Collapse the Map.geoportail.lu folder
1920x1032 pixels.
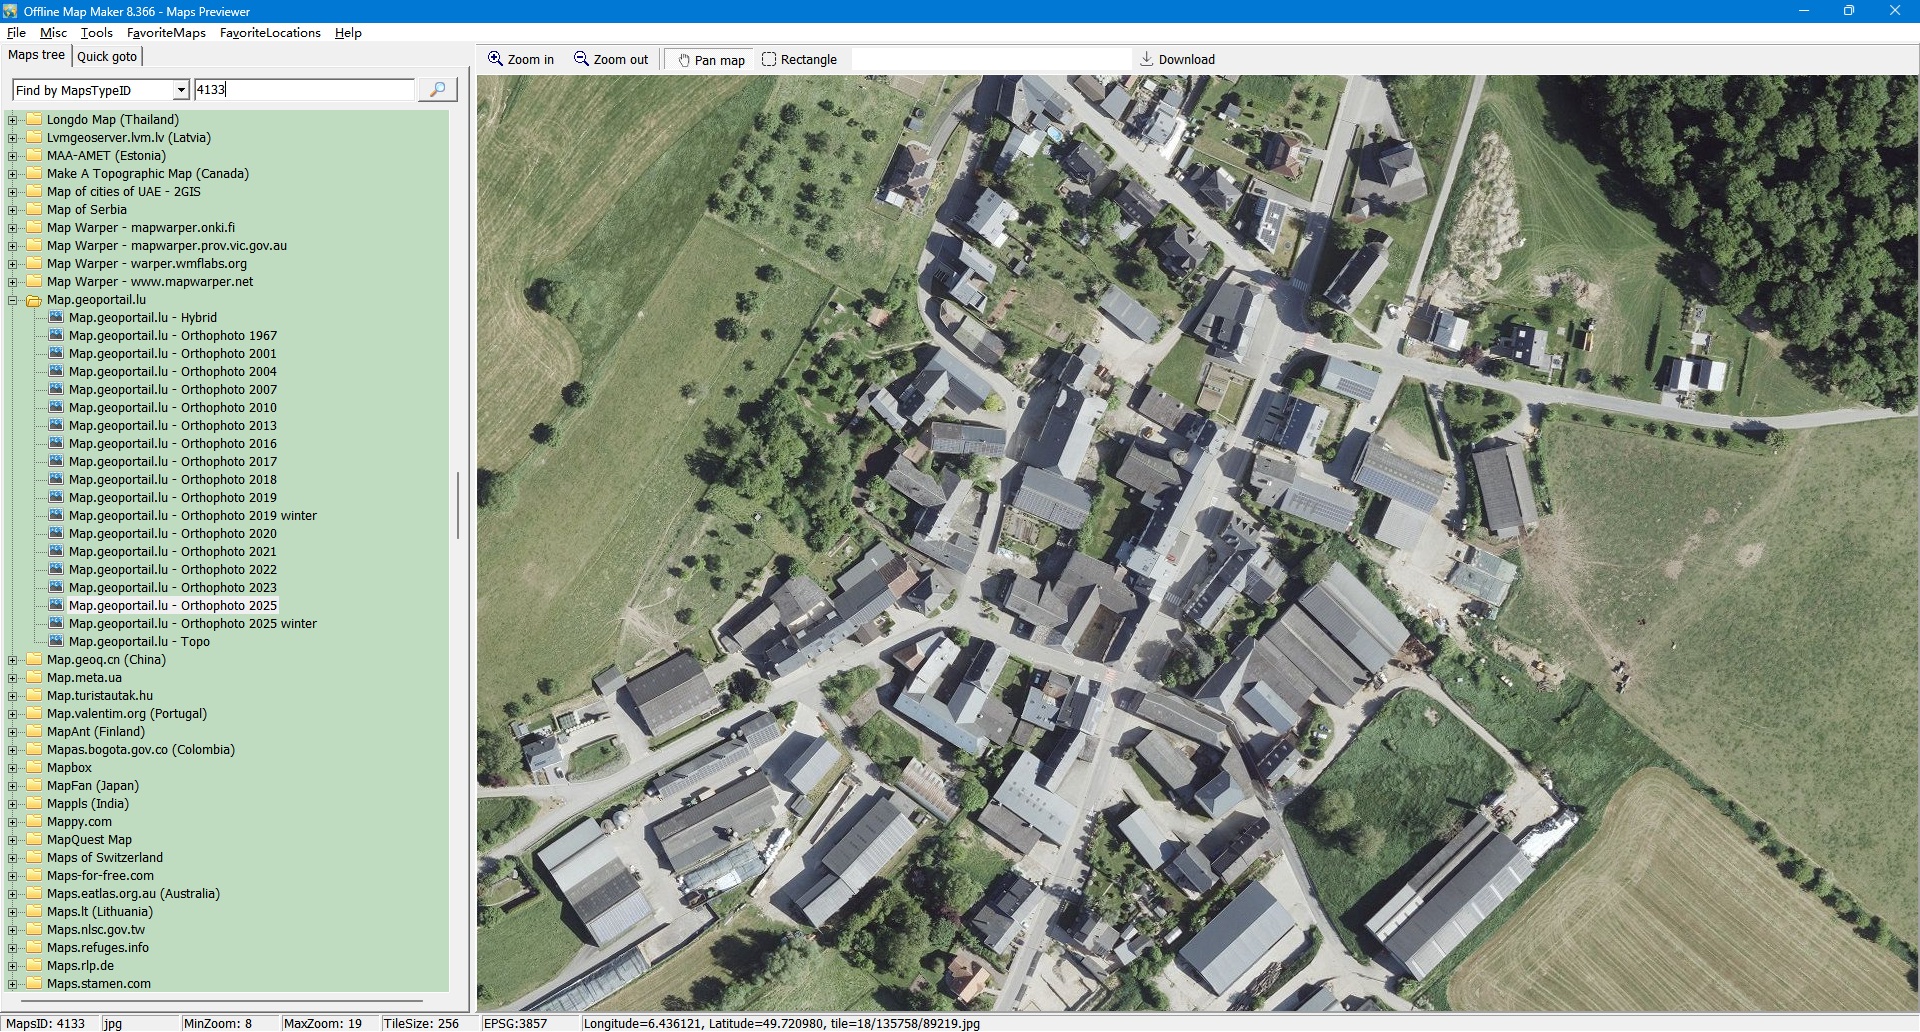(x=13, y=300)
